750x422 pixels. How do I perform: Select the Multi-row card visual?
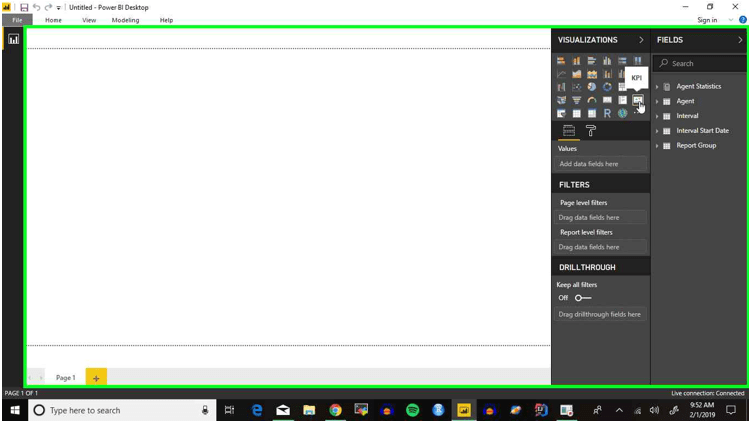click(622, 100)
